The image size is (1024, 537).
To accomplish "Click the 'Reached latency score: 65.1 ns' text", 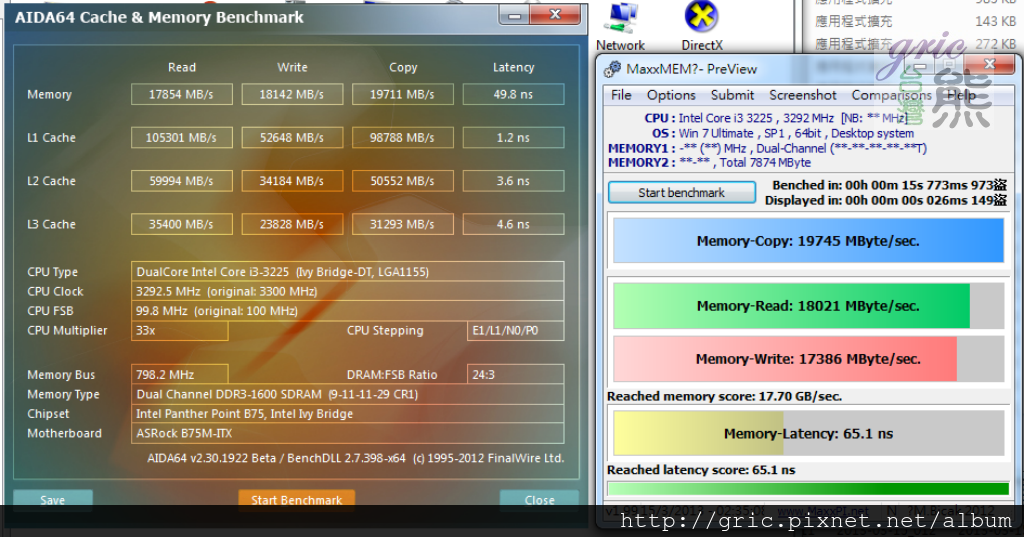I will point(701,470).
